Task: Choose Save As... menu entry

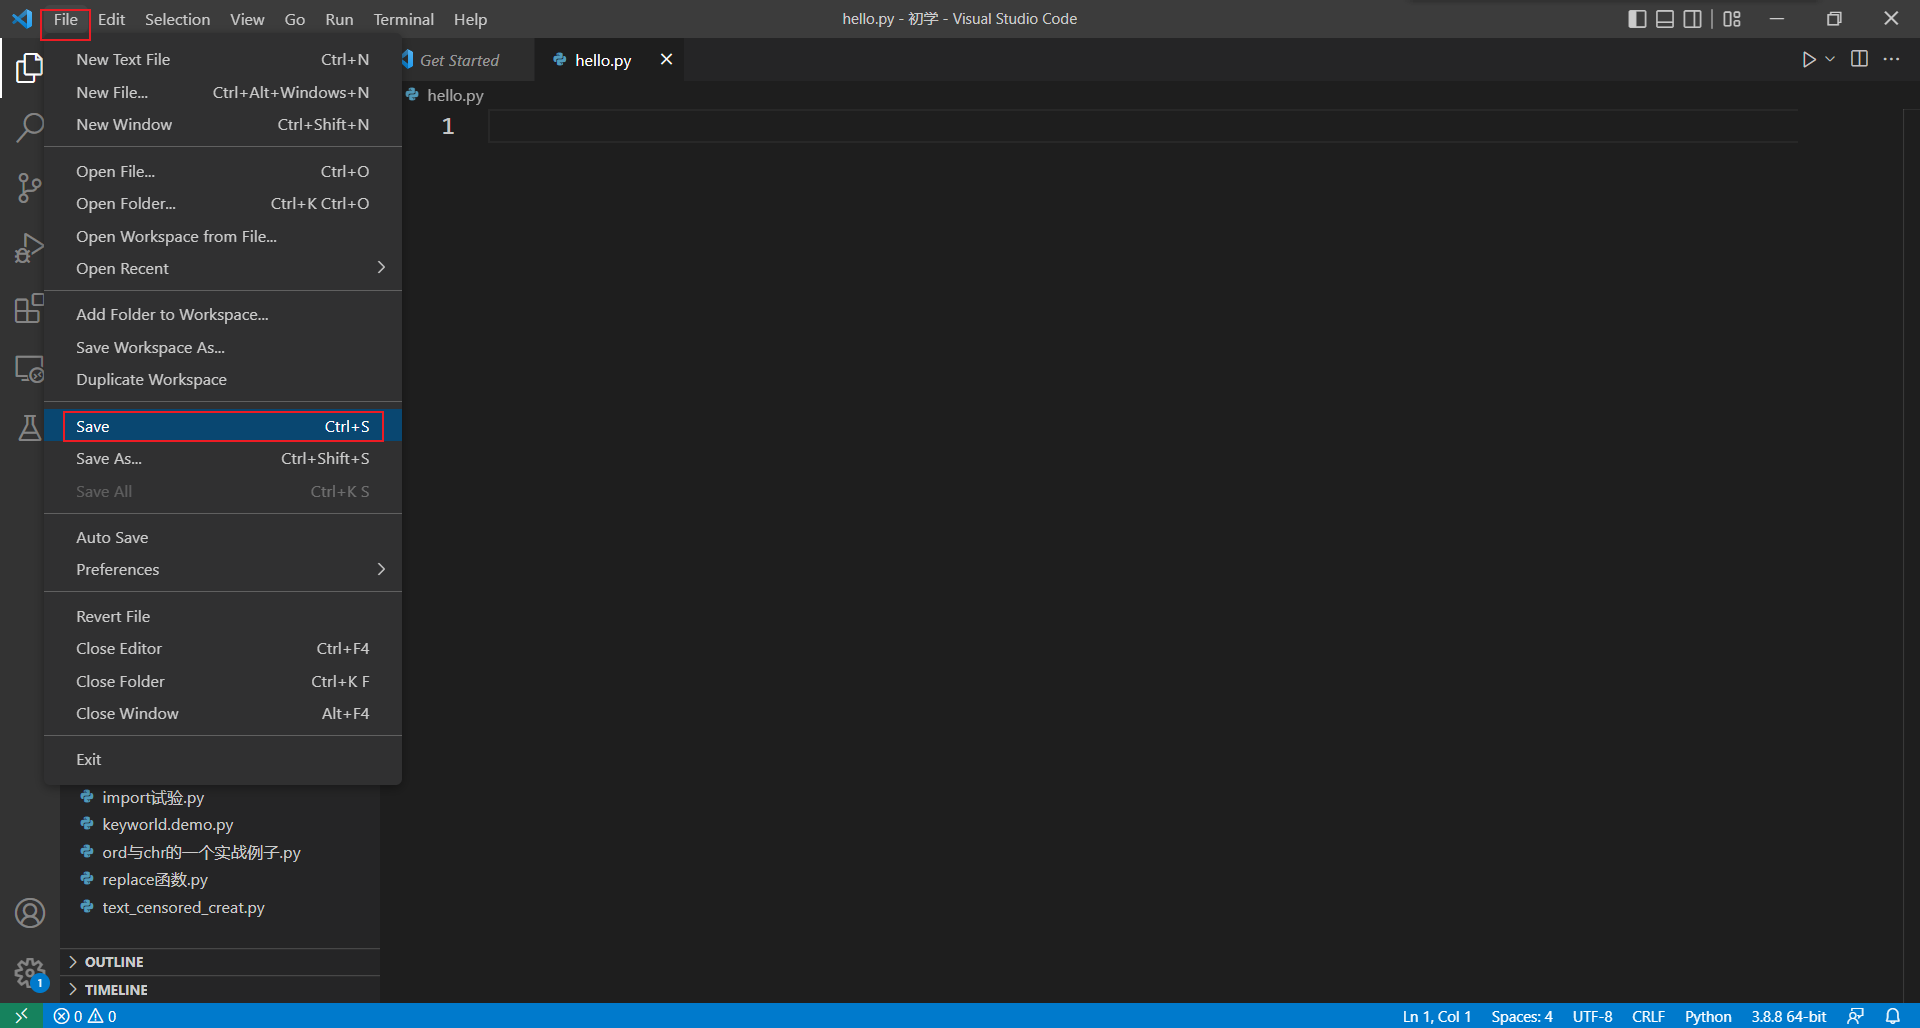Action: pyautogui.click(x=223, y=458)
